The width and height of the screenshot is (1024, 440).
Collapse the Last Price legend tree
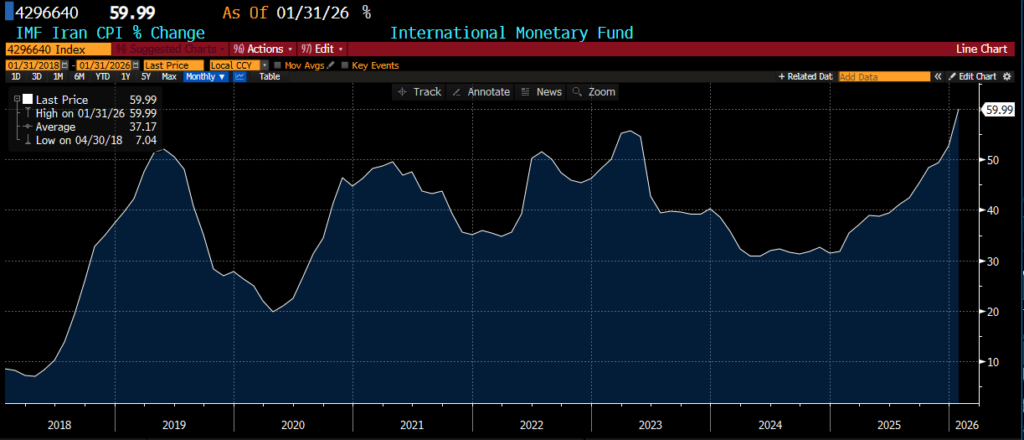(x=16, y=100)
